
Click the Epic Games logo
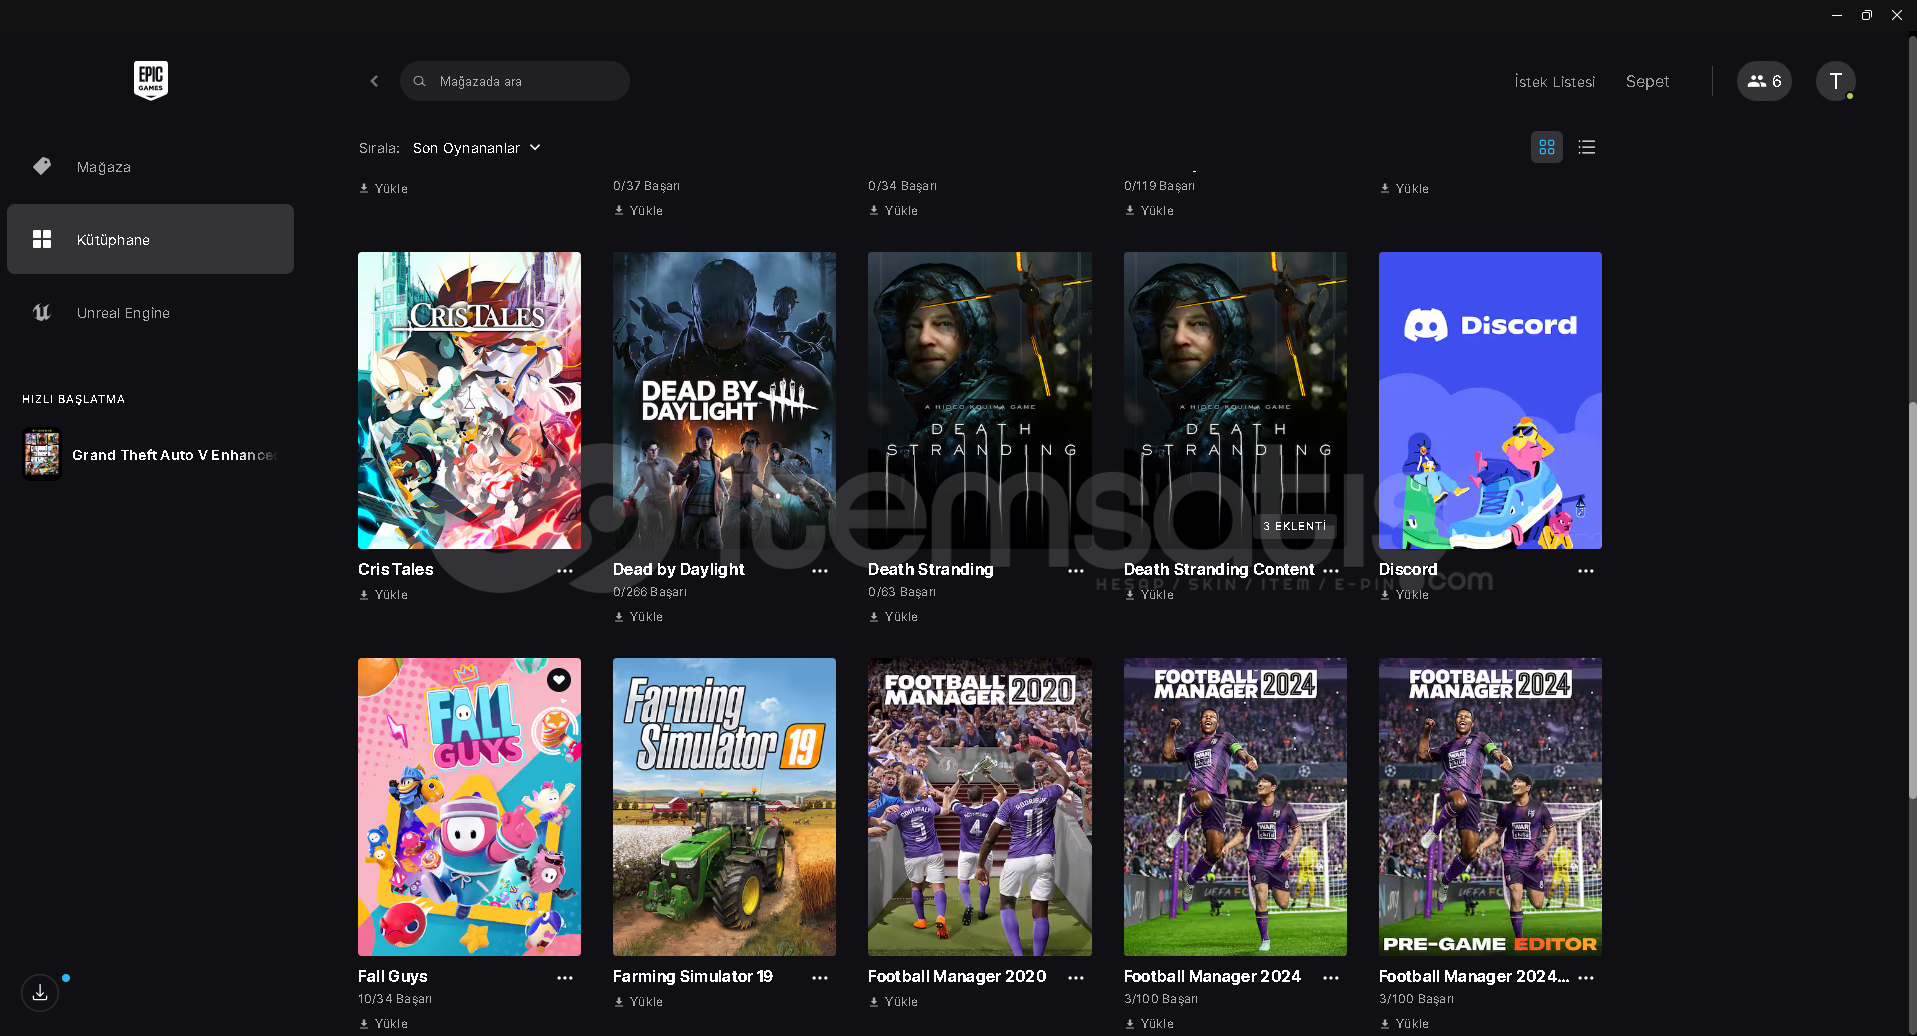coord(151,80)
